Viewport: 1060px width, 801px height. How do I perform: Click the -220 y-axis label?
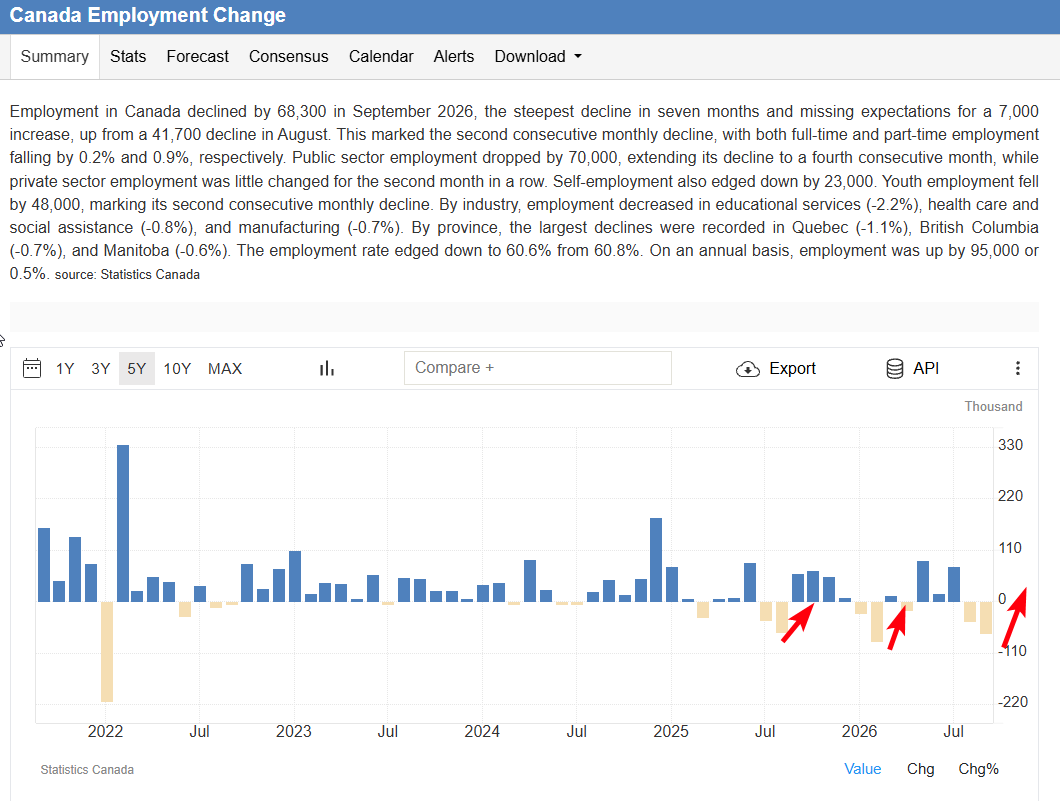1013,702
